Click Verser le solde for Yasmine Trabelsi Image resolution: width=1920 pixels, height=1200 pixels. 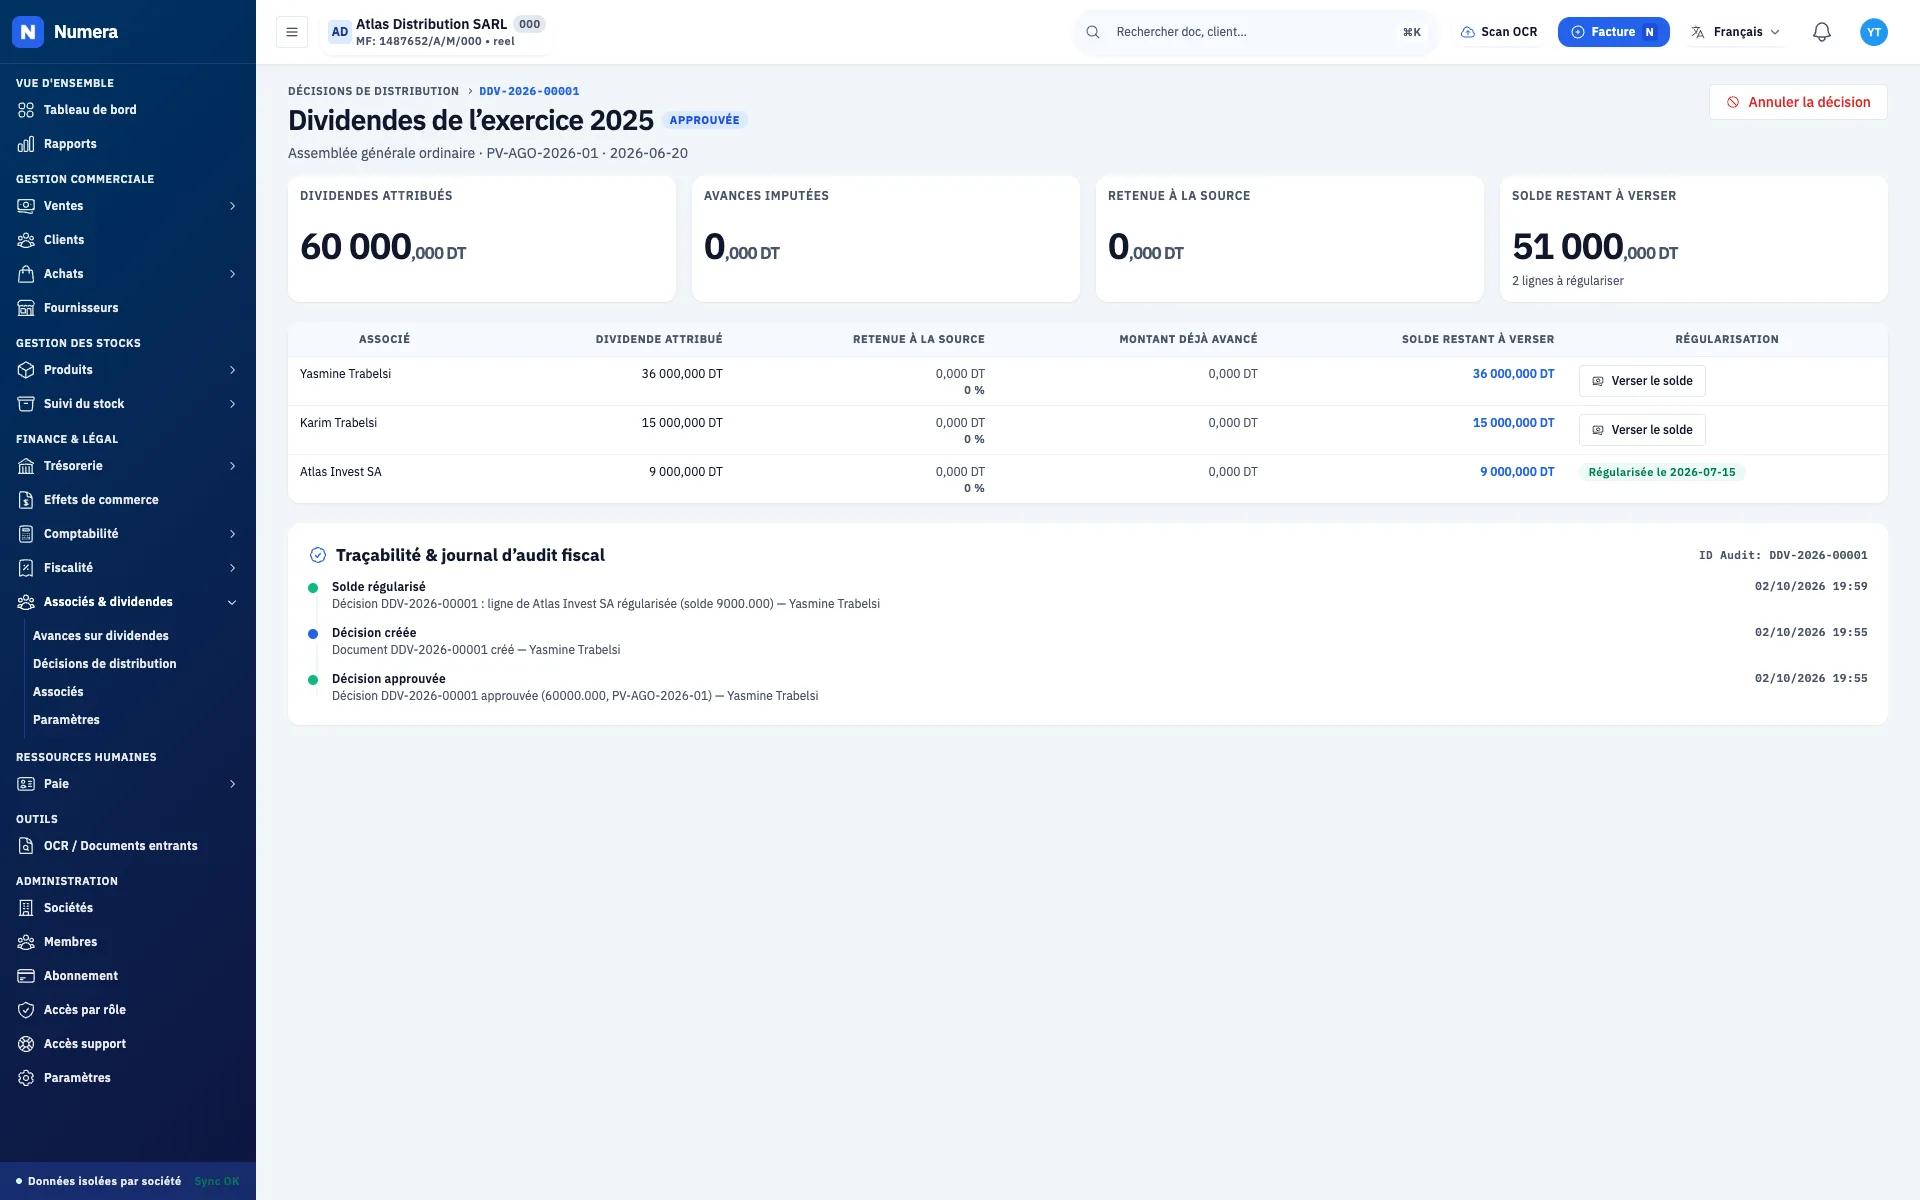1642,381
